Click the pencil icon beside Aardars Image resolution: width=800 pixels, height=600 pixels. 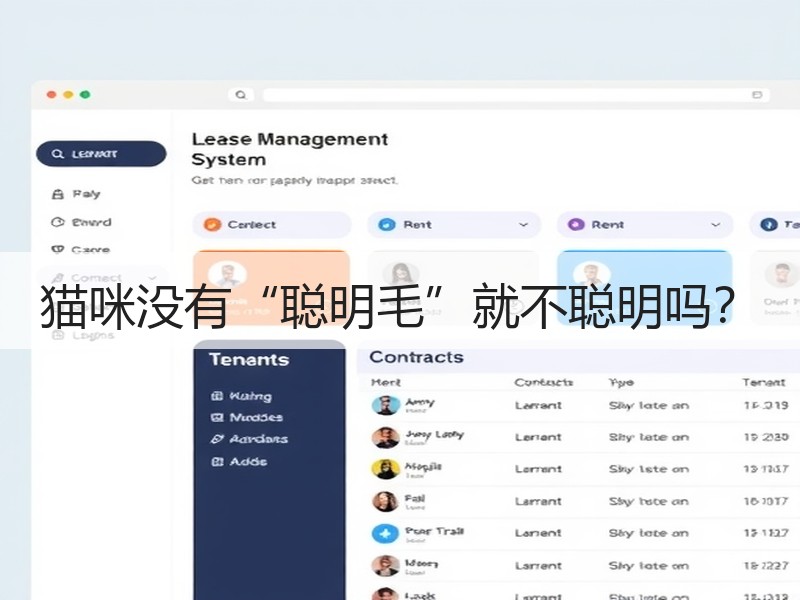pyautogui.click(x=217, y=439)
